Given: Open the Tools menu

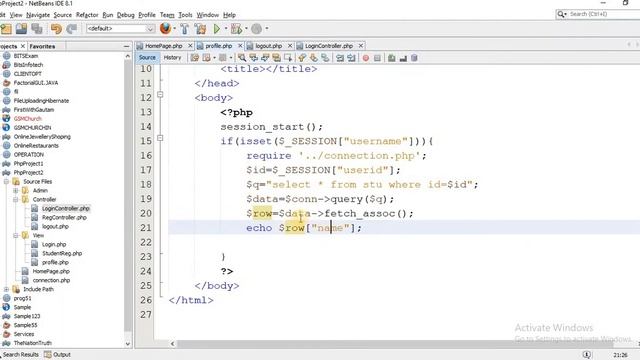Looking at the screenshot, I should [x=185, y=15].
